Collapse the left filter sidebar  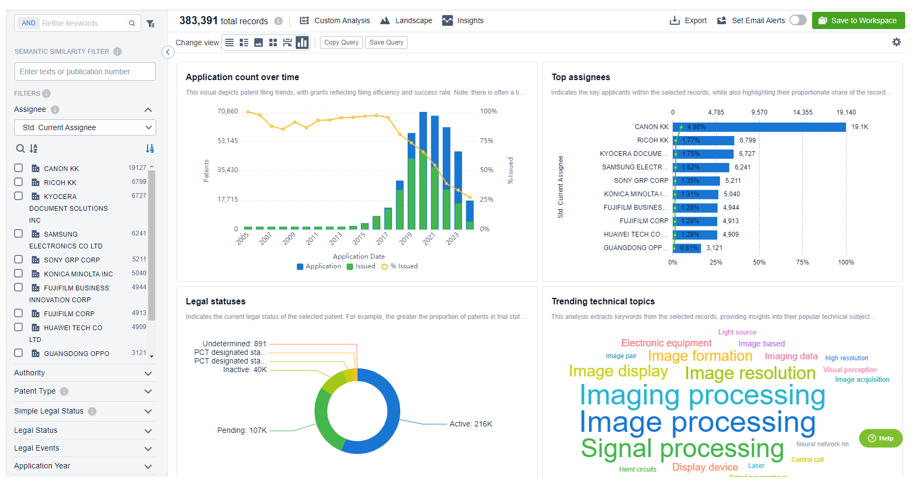coord(168,52)
